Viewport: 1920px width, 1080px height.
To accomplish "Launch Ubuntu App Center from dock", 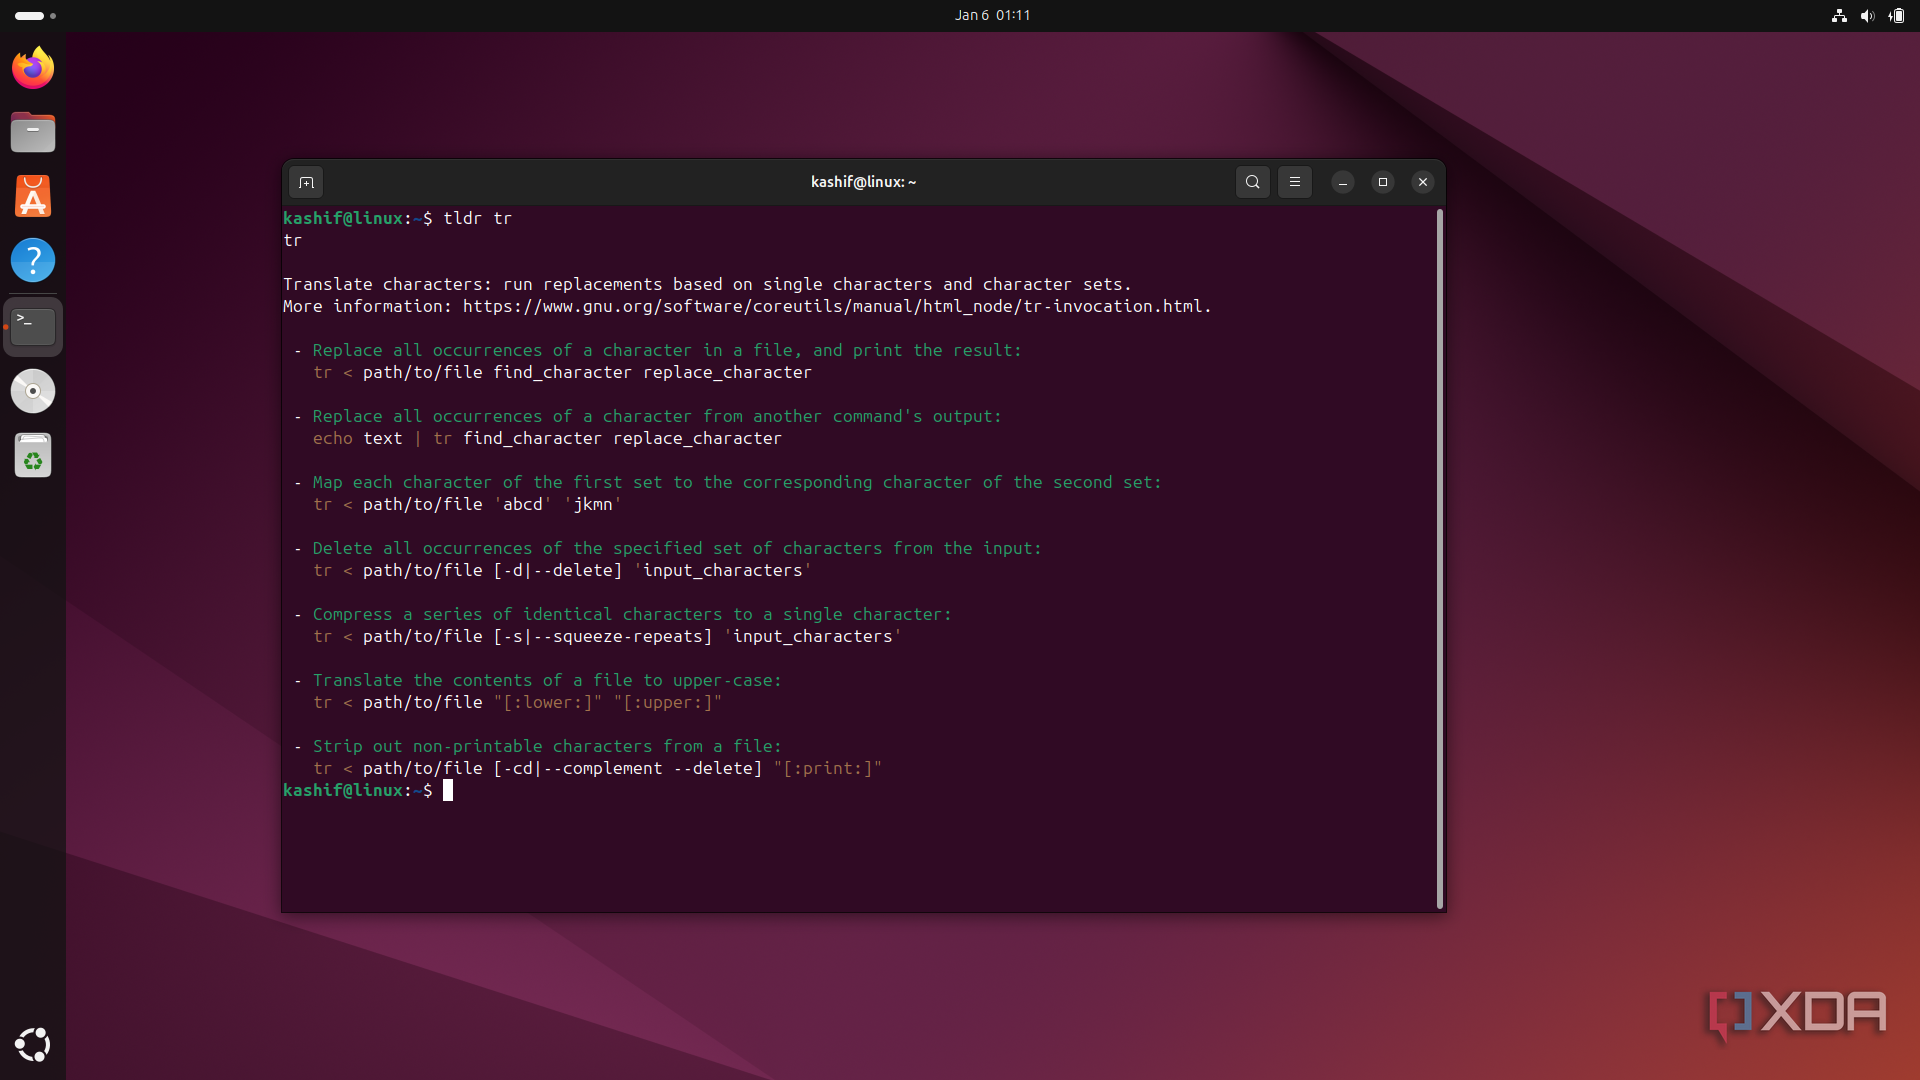I will pos(33,196).
